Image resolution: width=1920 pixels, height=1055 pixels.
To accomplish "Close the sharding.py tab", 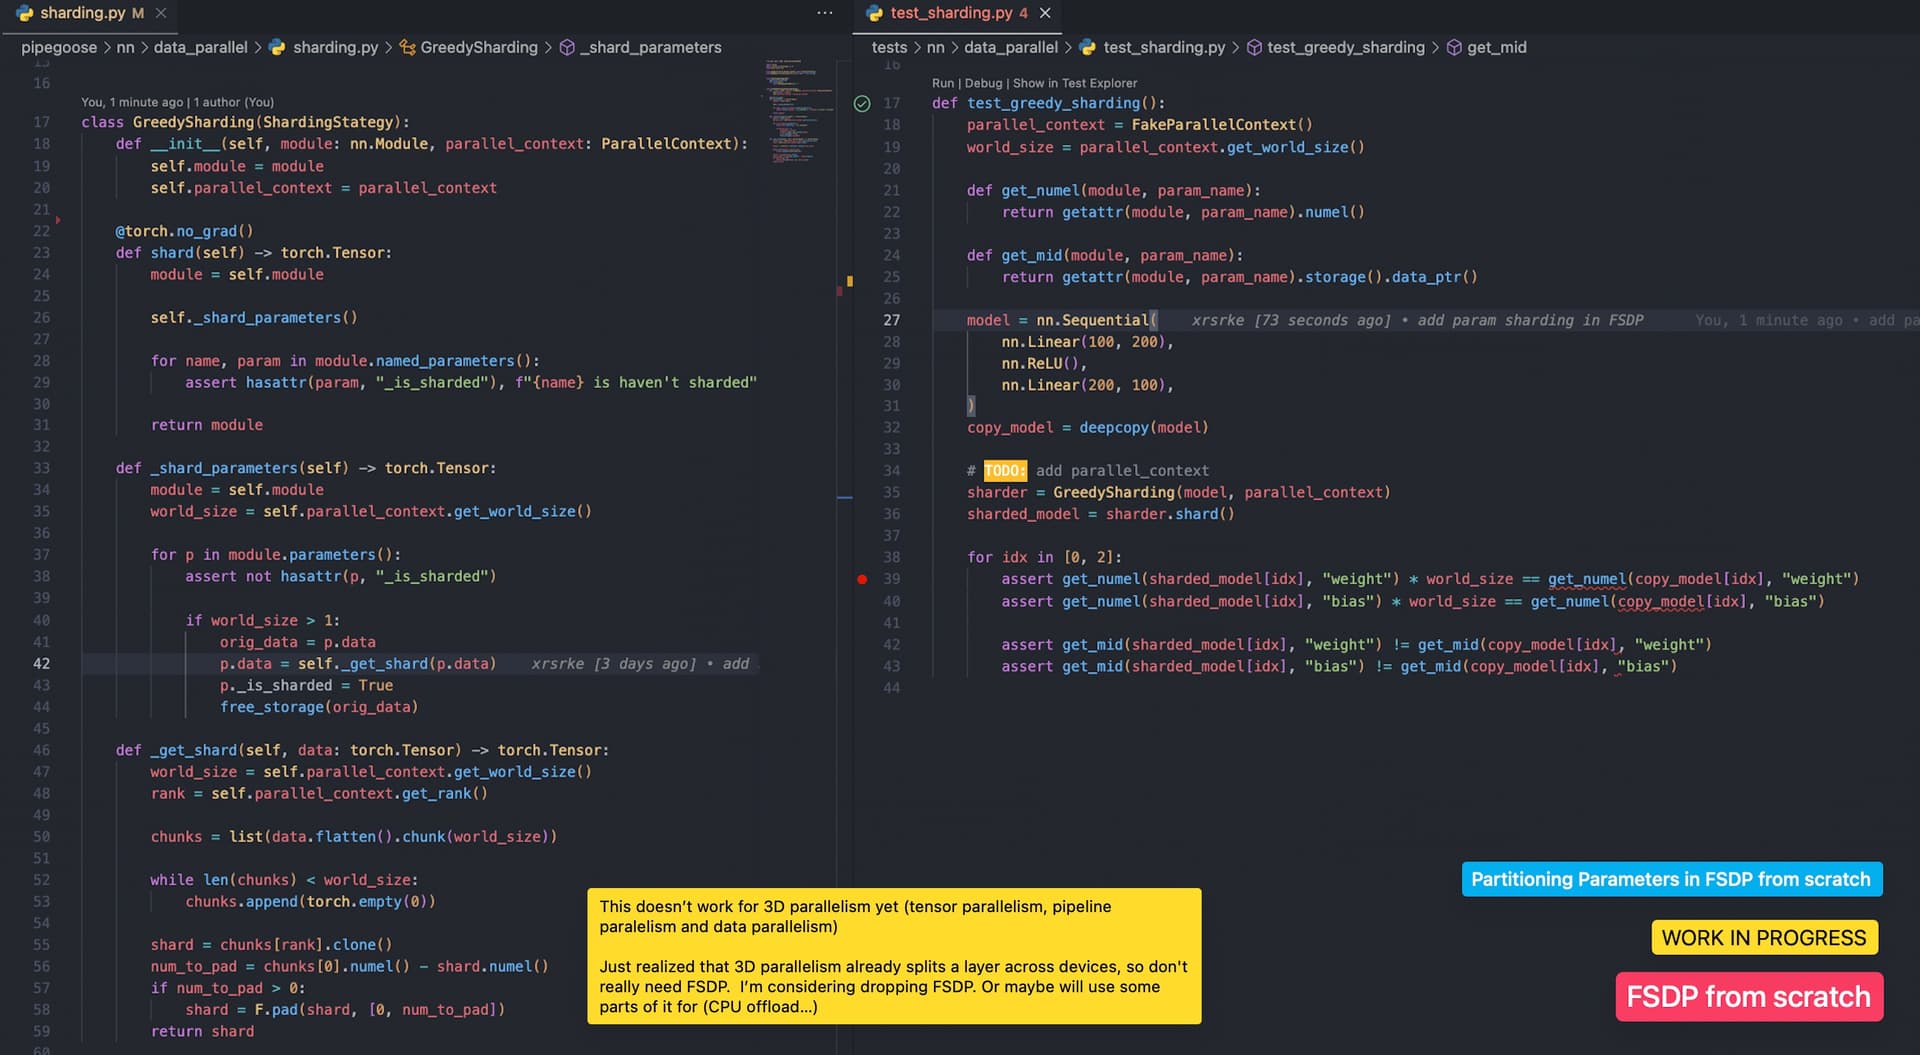I will pyautogui.click(x=161, y=13).
